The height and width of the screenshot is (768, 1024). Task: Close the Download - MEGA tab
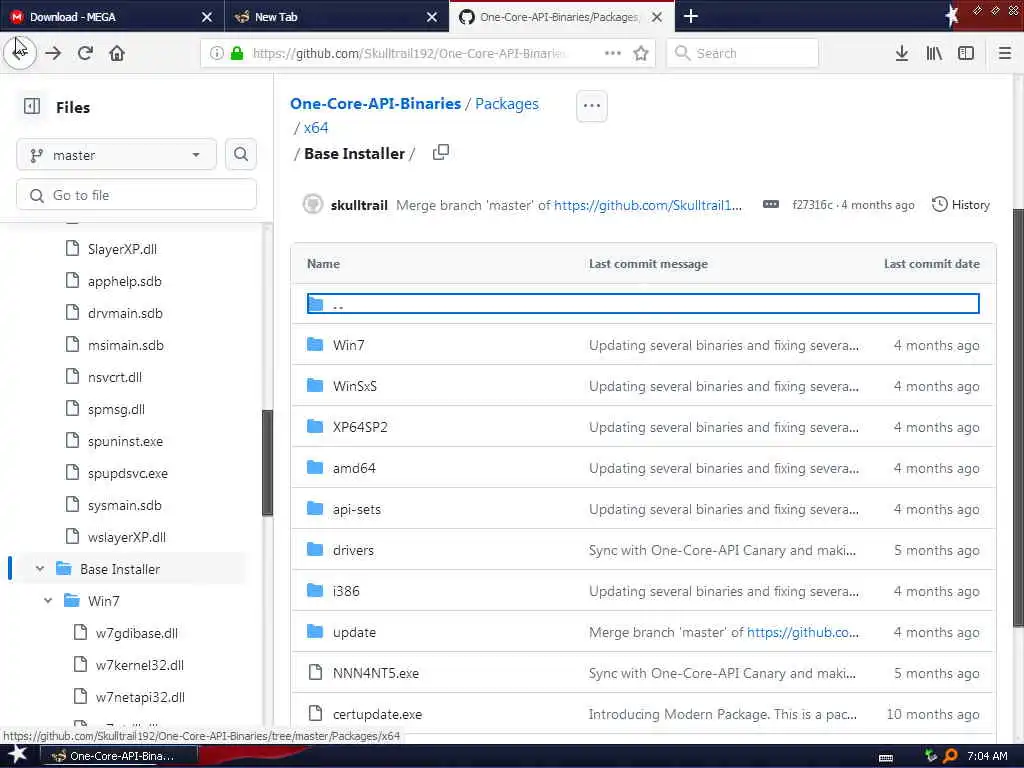coord(206,17)
